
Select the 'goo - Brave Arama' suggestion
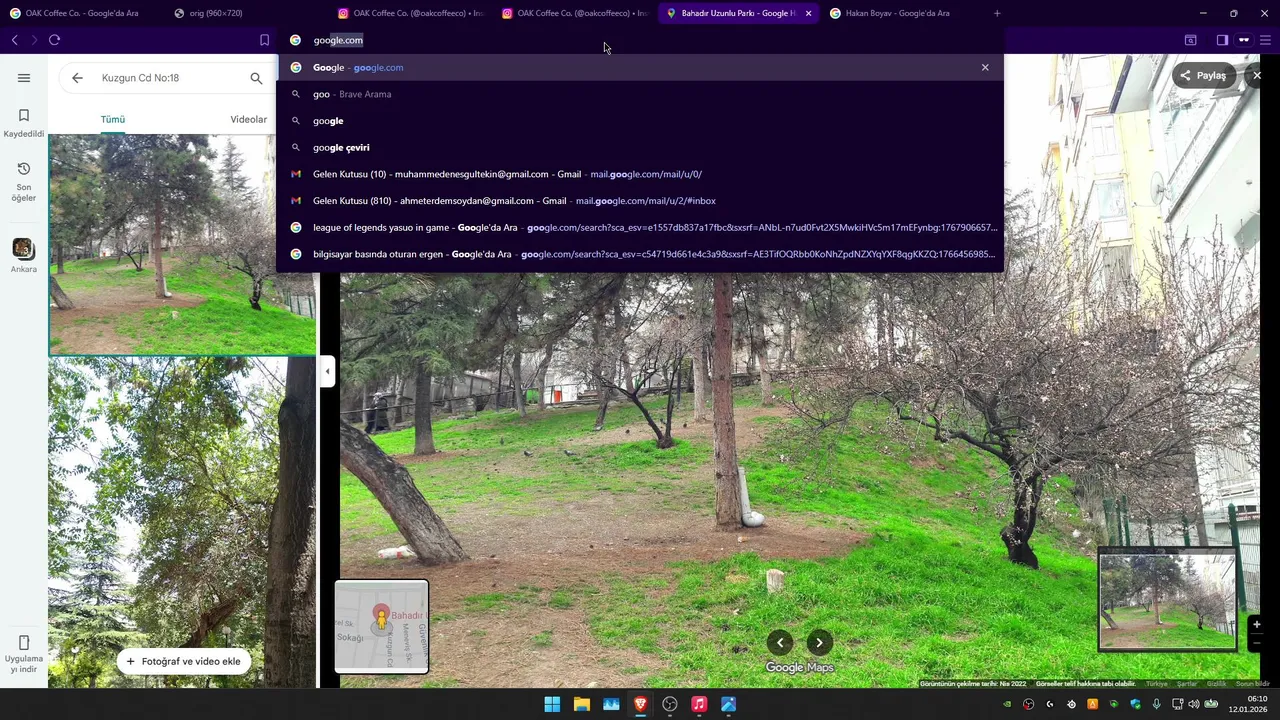[x=640, y=94]
